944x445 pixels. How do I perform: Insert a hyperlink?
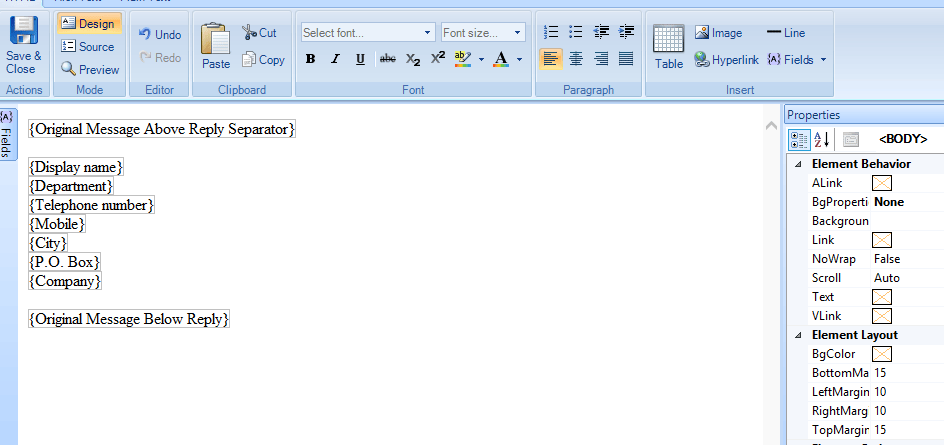726,60
